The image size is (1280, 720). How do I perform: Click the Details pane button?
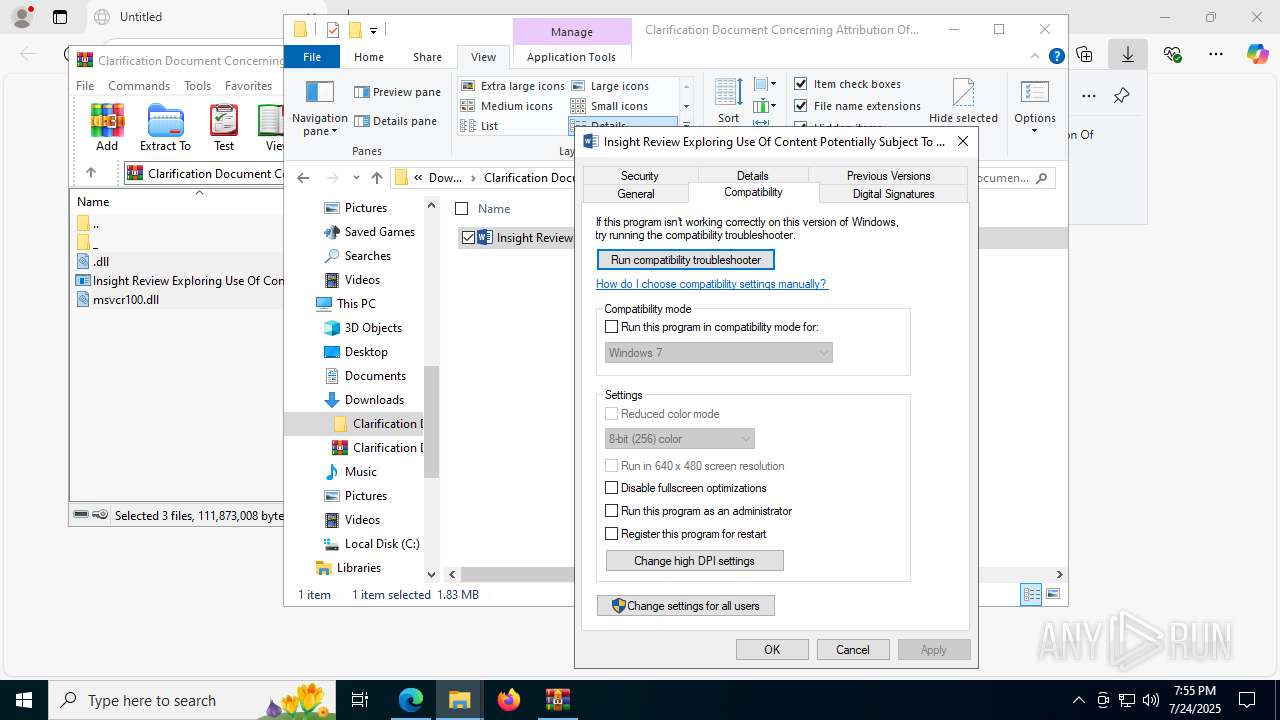coord(395,121)
